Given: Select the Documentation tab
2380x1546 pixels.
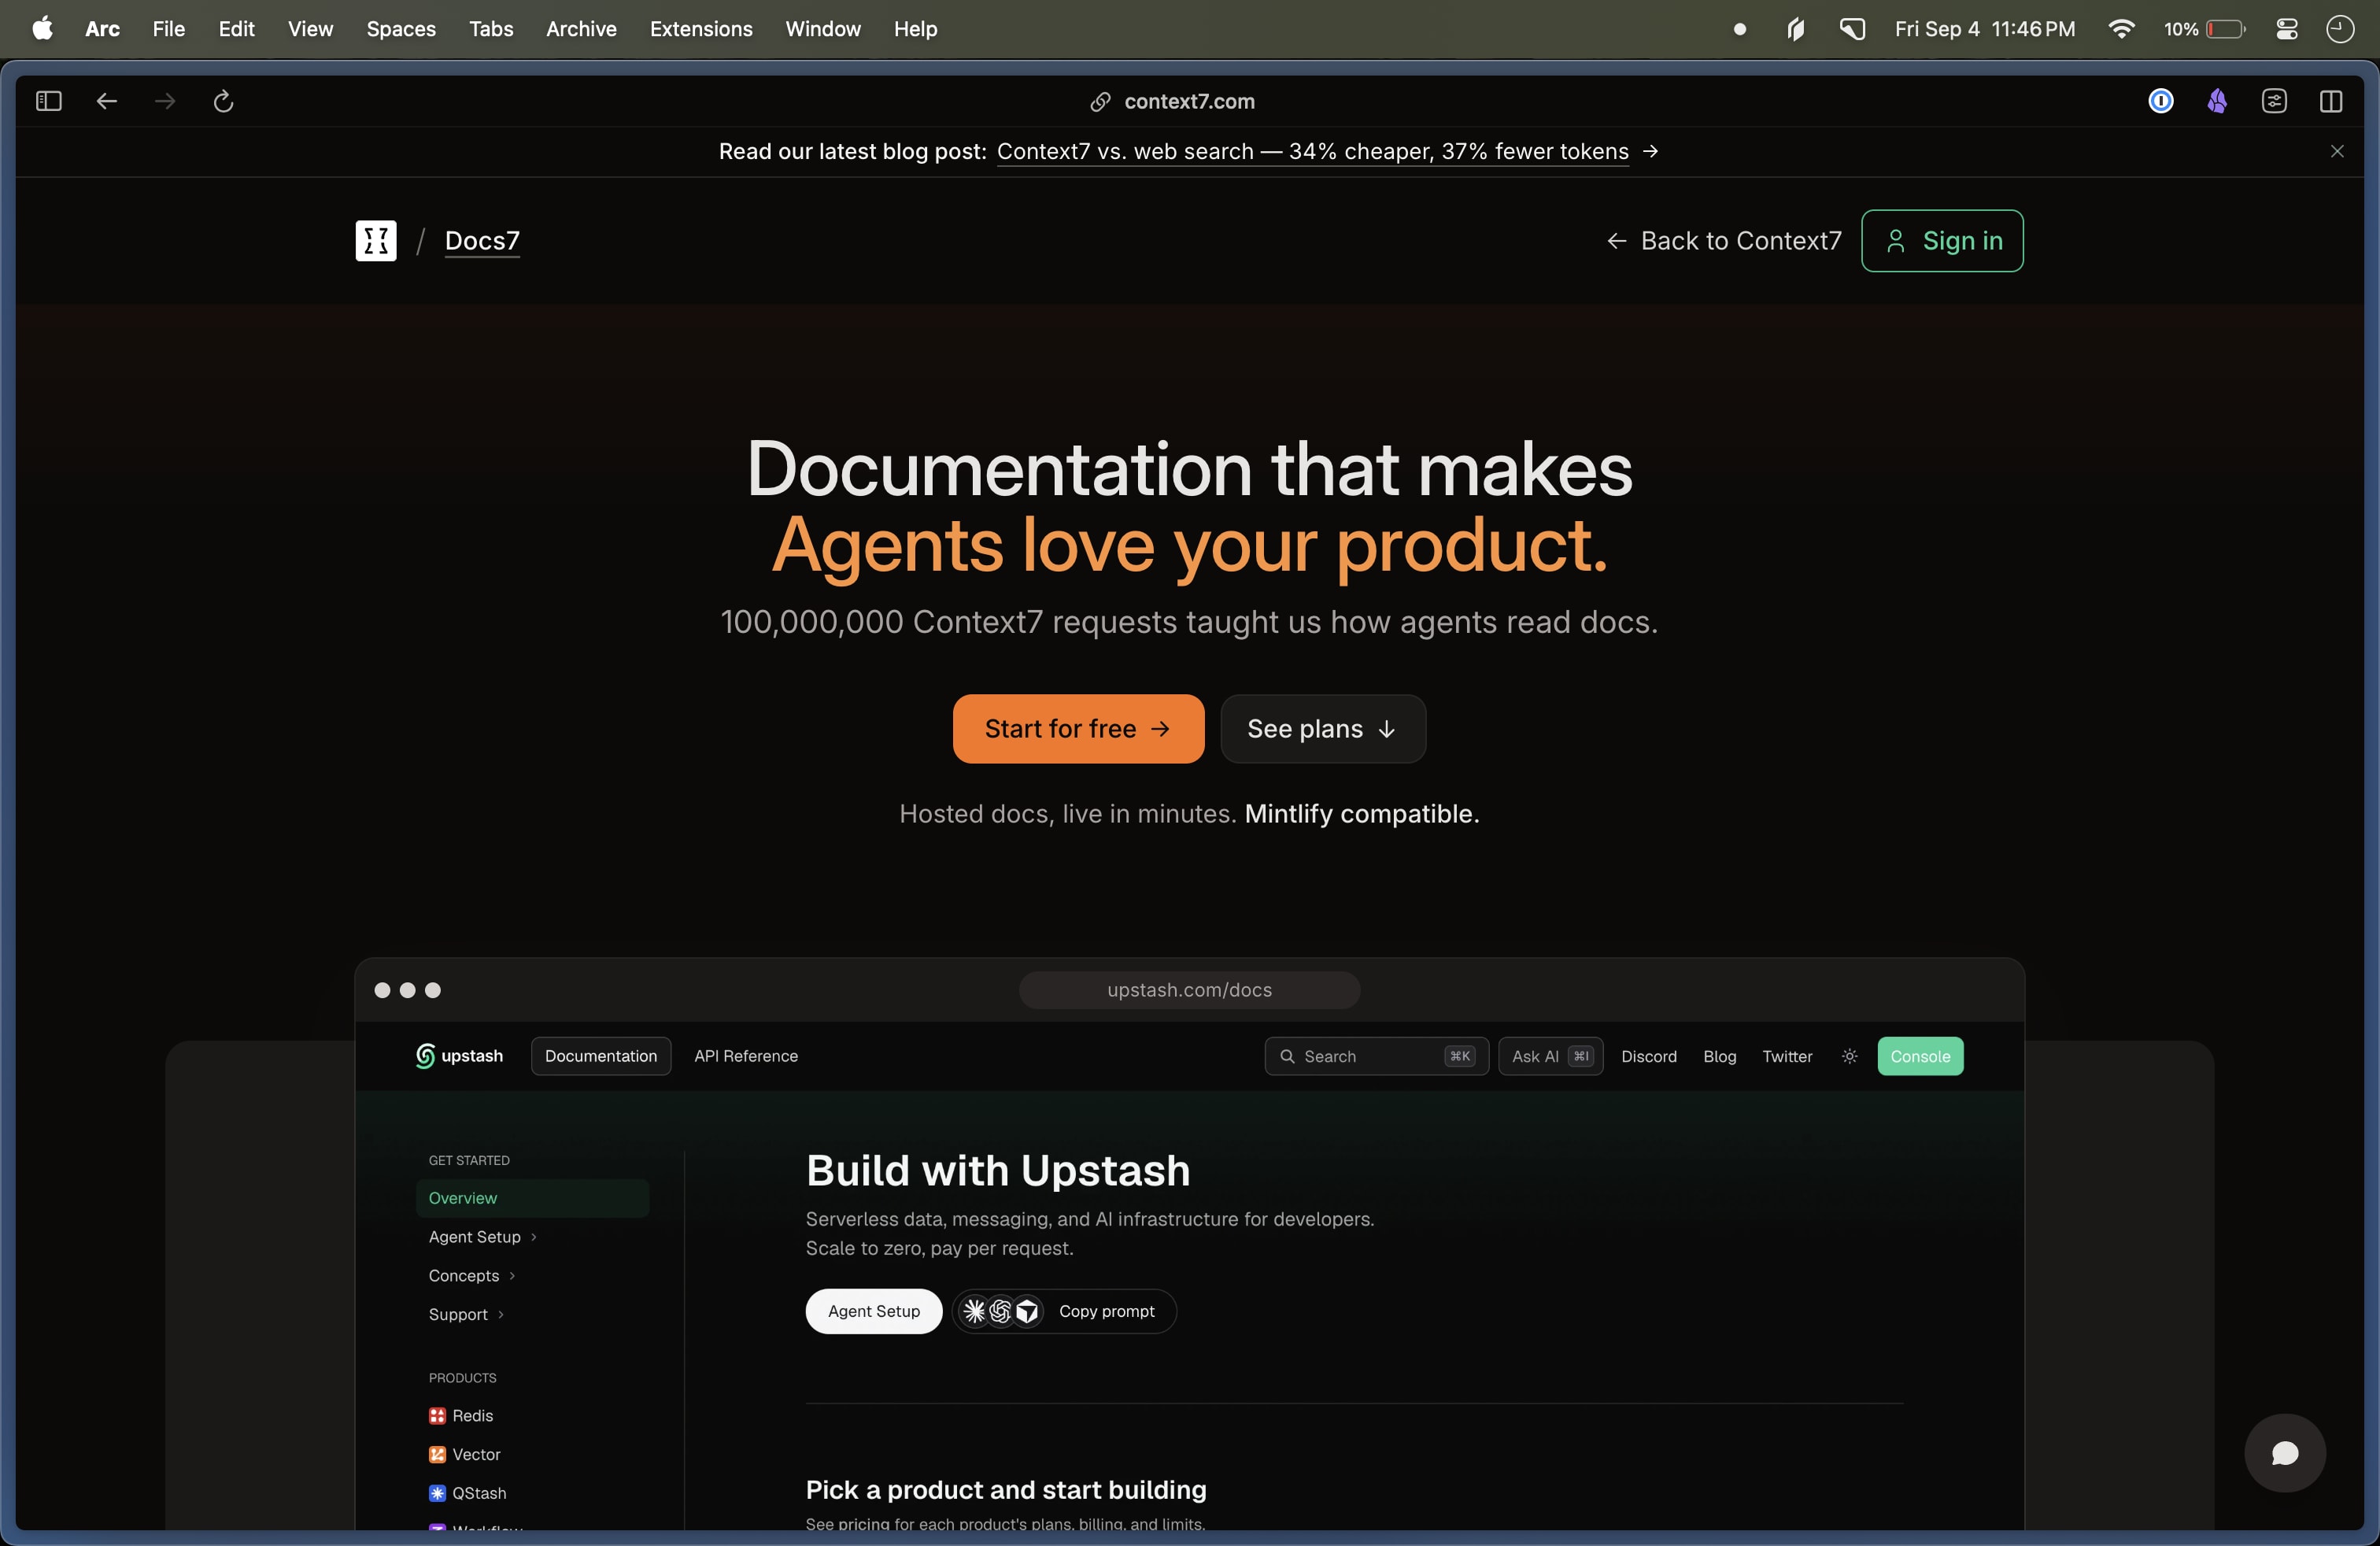Looking at the screenshot, I should [601, 1056].
